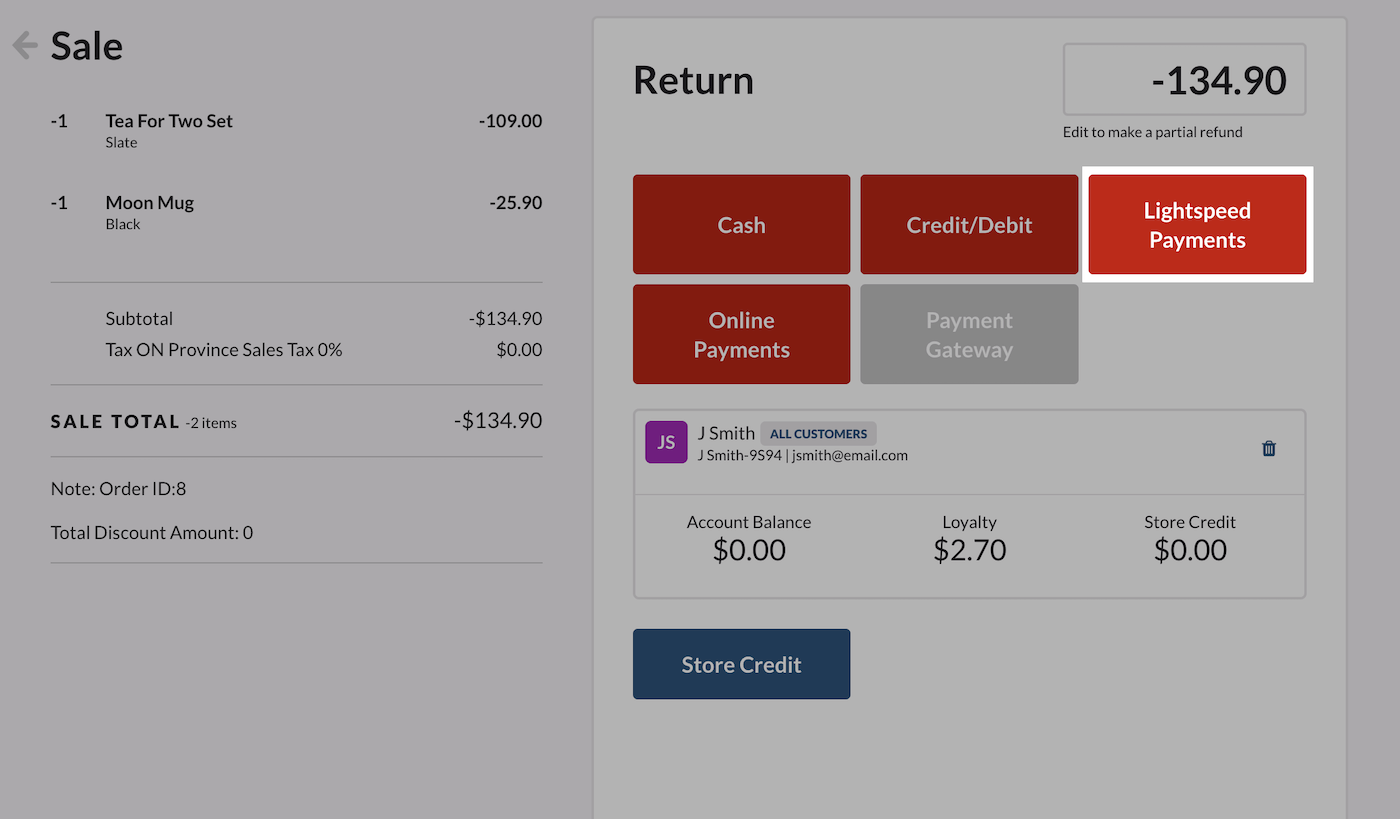The image size is (1400, 819).
Task: Choose Credit/Debit as refund method
Action: pos(969,225)
